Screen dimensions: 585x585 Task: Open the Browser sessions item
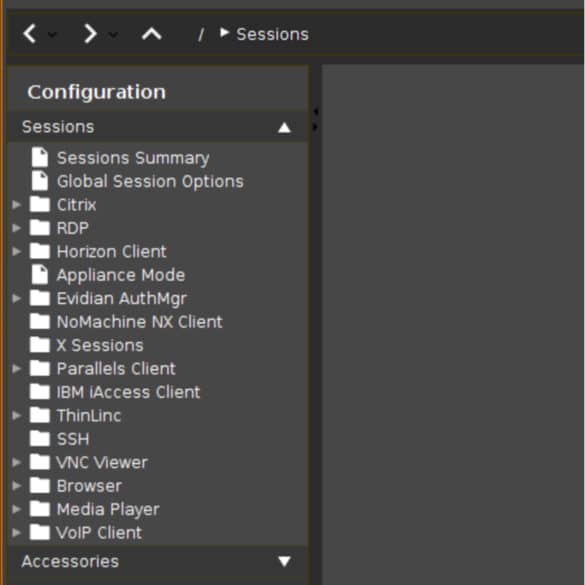(x=89, y=486)
